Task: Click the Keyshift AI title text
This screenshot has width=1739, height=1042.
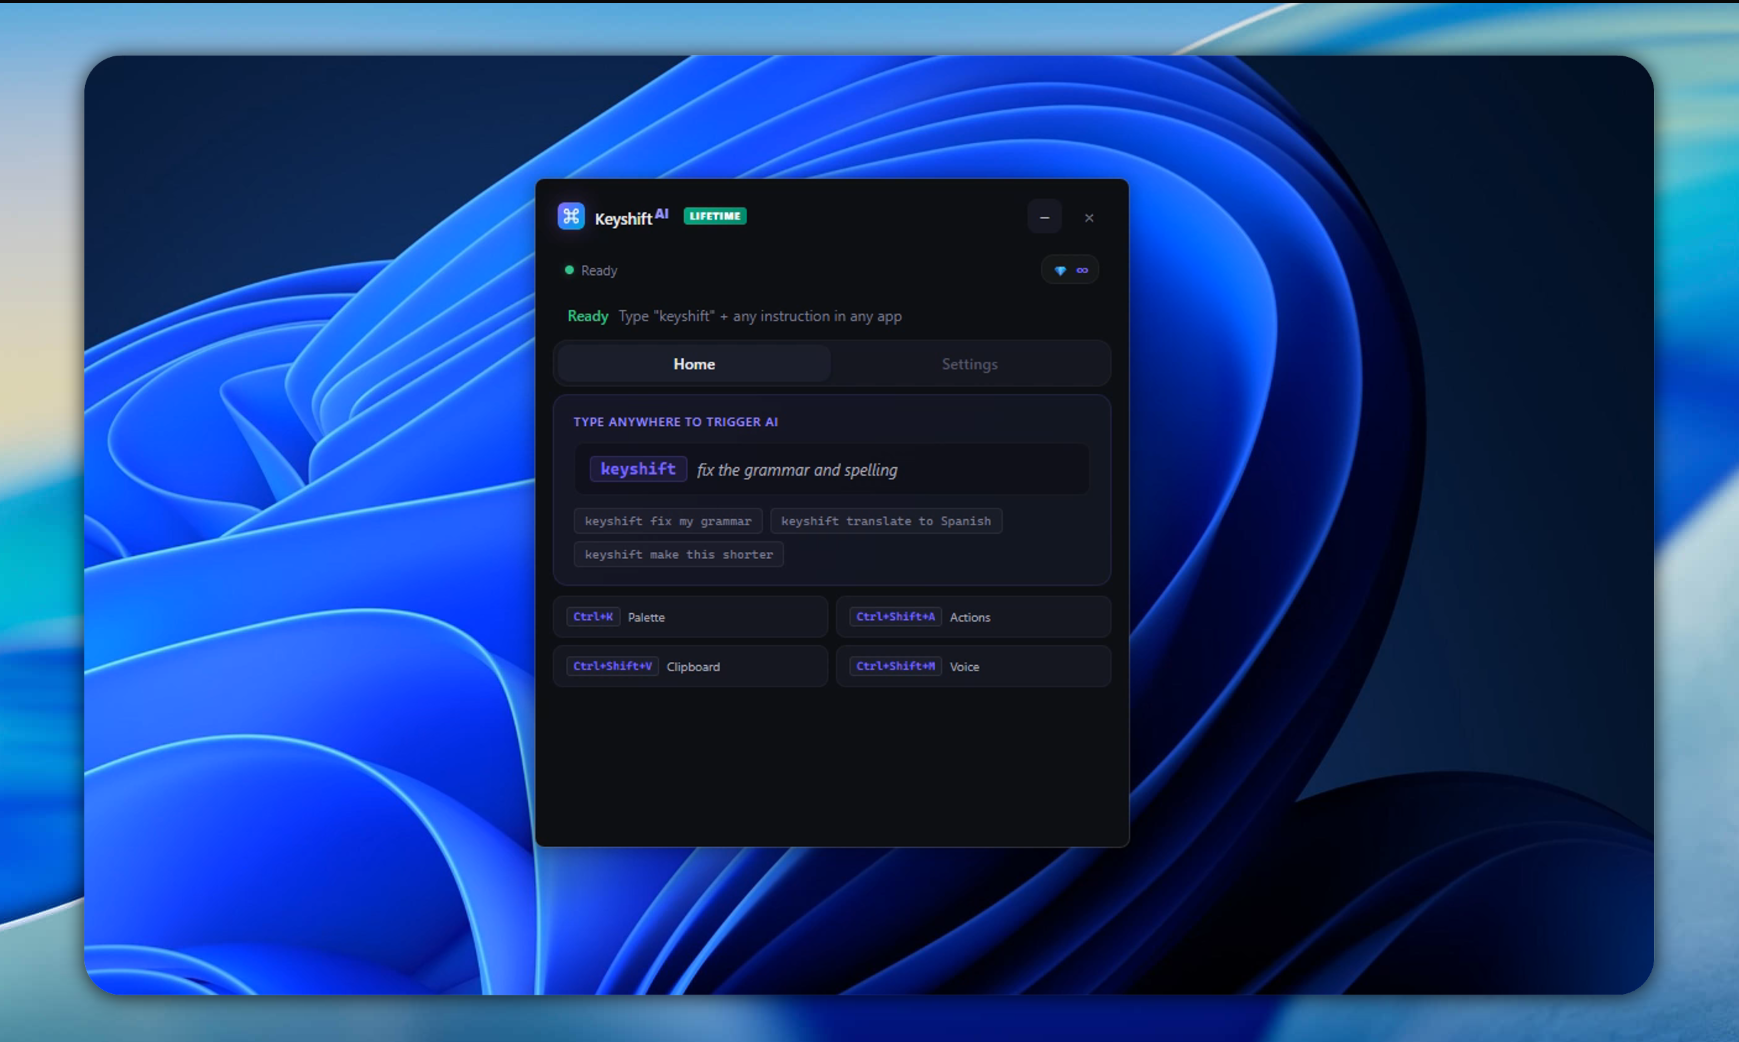Action: (x=631, y=217)
